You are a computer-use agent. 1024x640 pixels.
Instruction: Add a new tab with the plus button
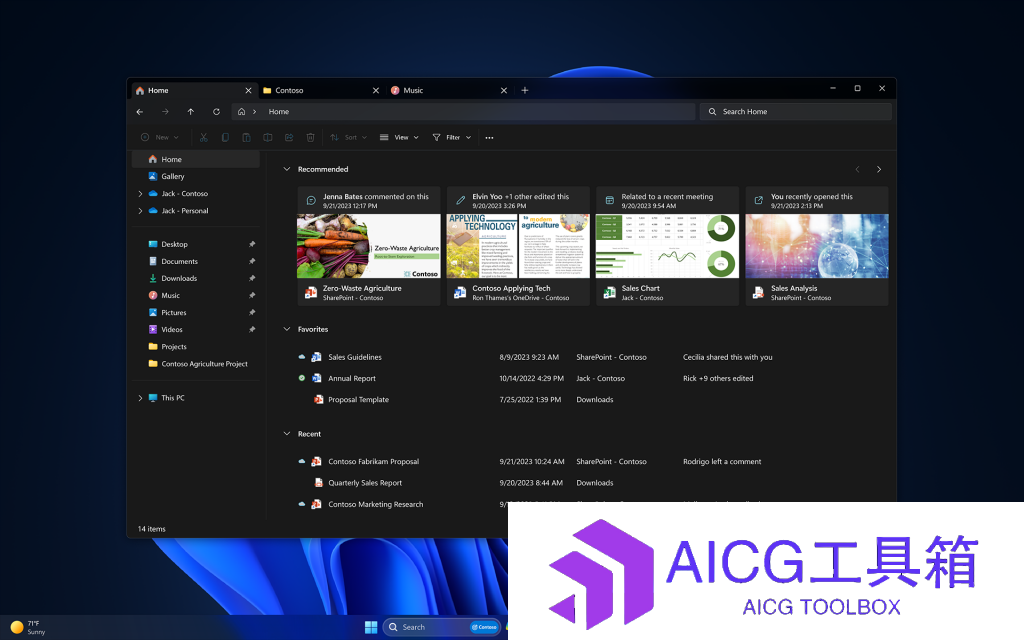point(524,90)
